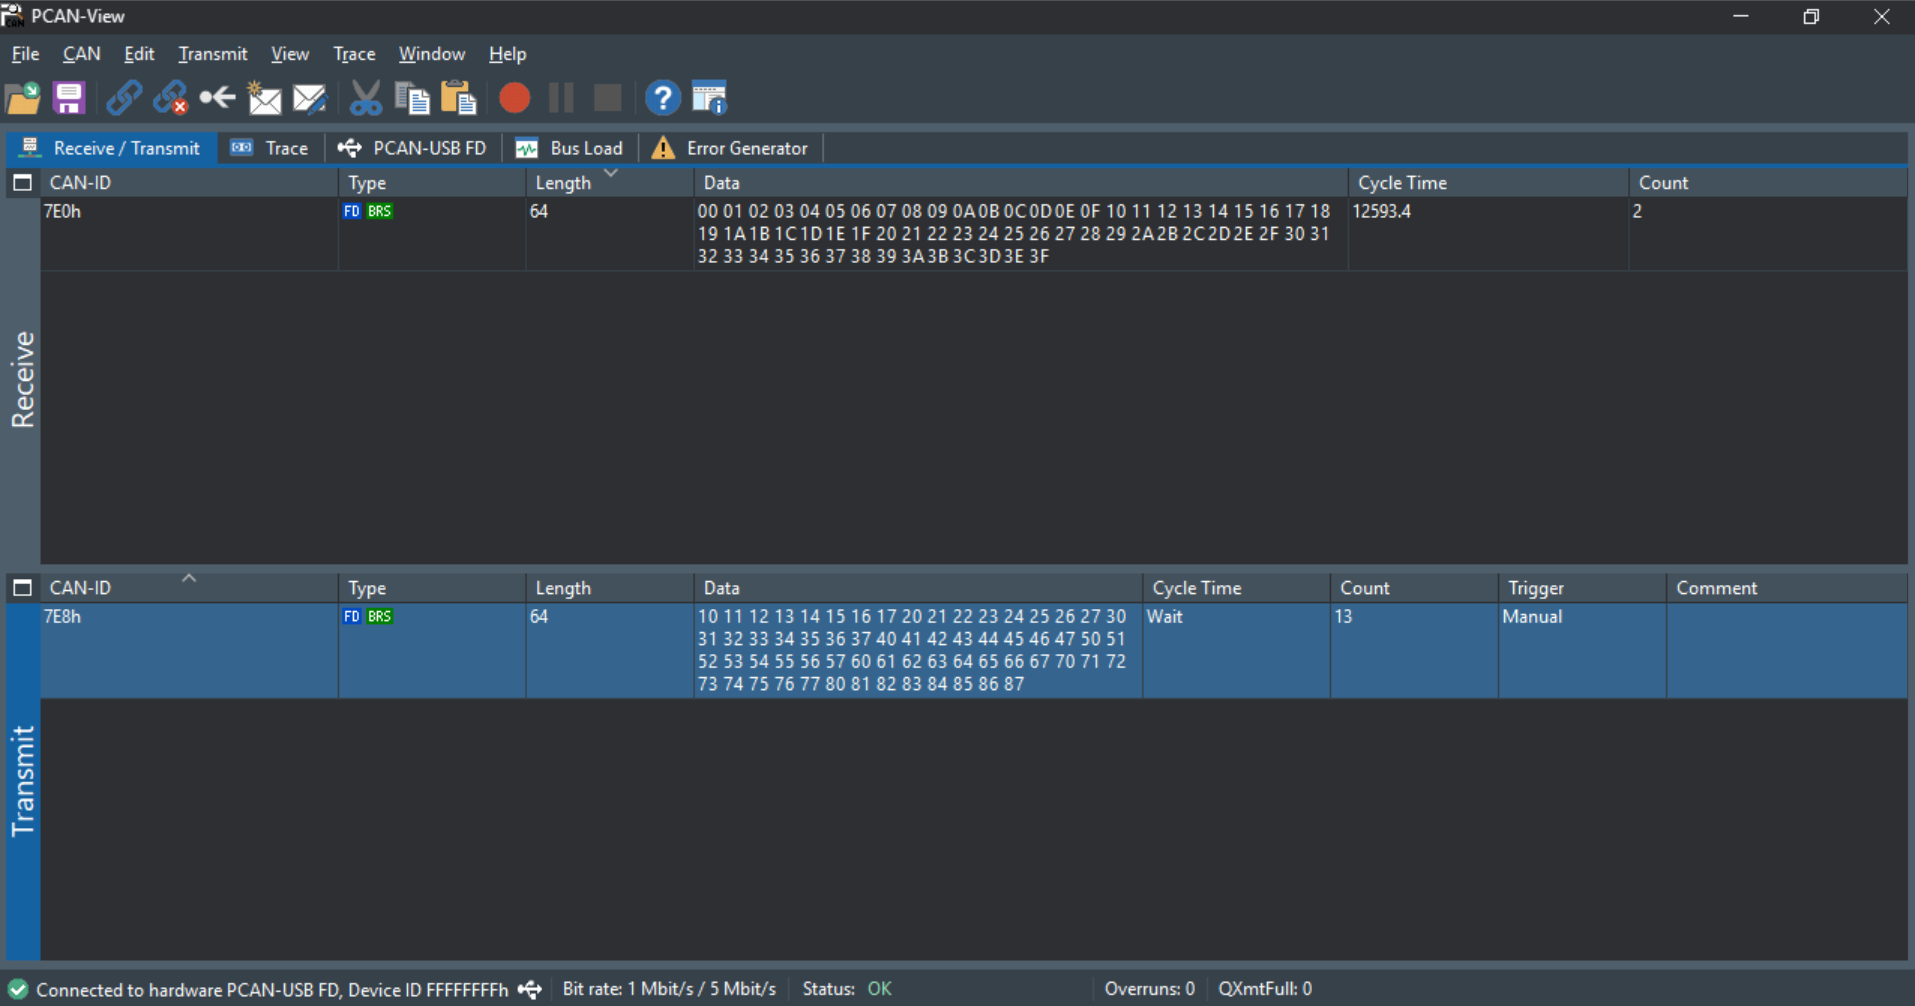
Task: Stop the trace using the square button
Action: (x=607, y=98)
